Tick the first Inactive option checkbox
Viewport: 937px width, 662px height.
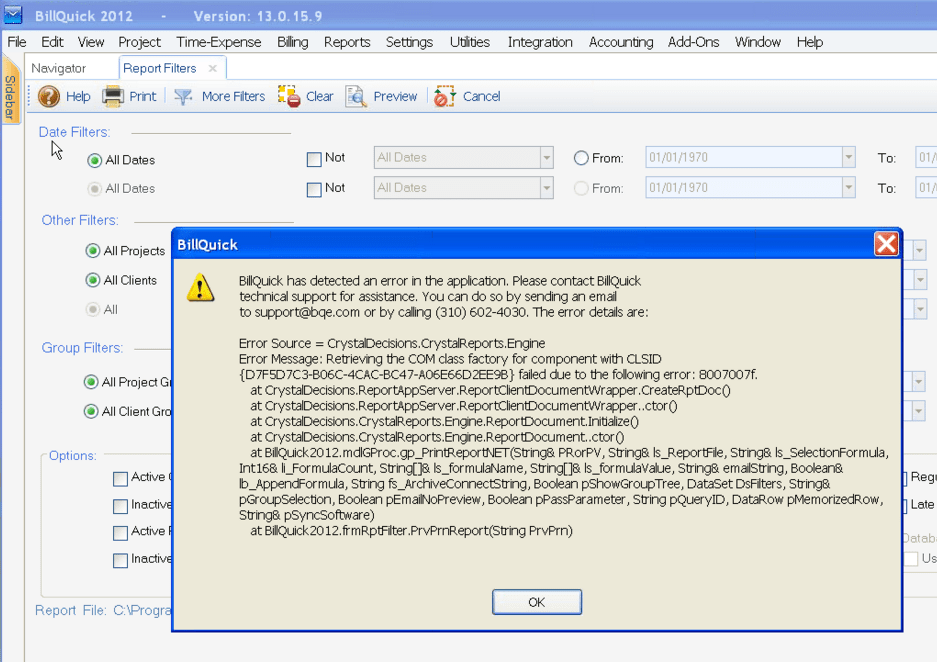[120, 507]
